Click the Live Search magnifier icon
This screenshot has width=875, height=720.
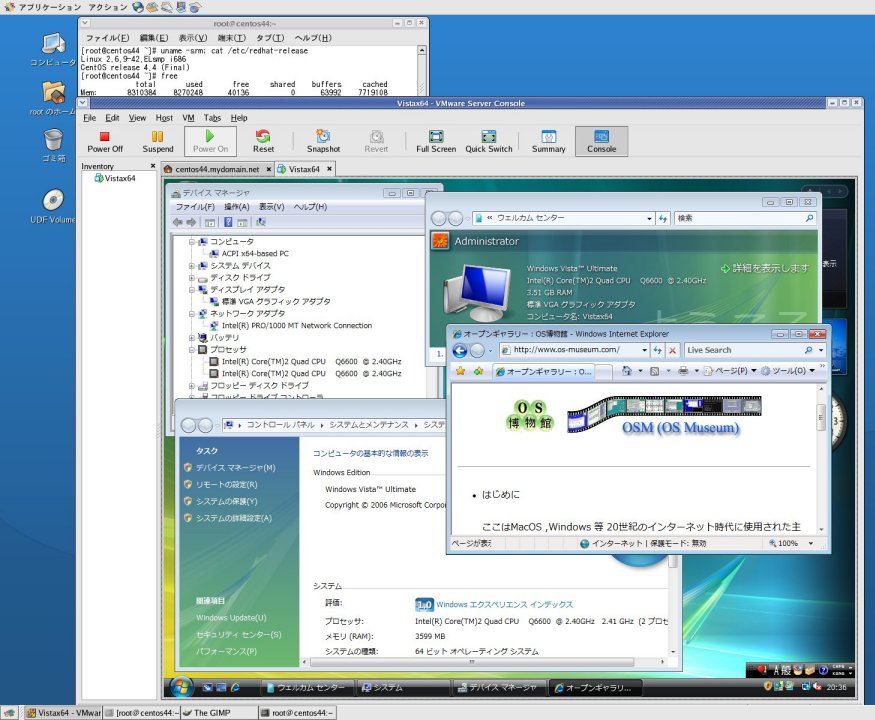coord(808,350)
